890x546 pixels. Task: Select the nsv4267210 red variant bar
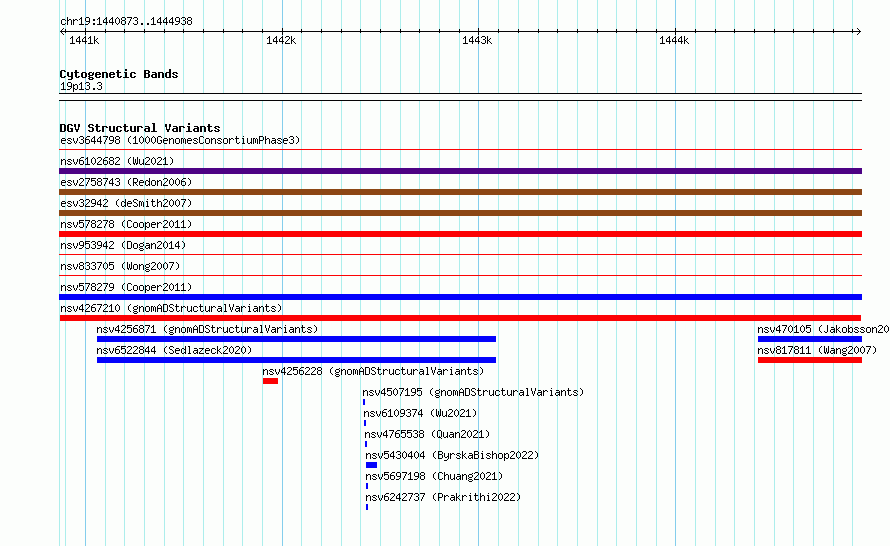[x=460, y=318]
